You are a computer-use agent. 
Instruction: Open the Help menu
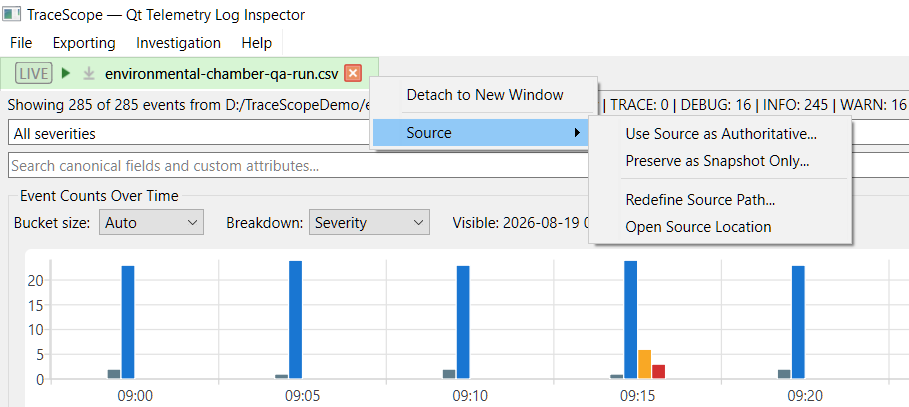(256, 43)
